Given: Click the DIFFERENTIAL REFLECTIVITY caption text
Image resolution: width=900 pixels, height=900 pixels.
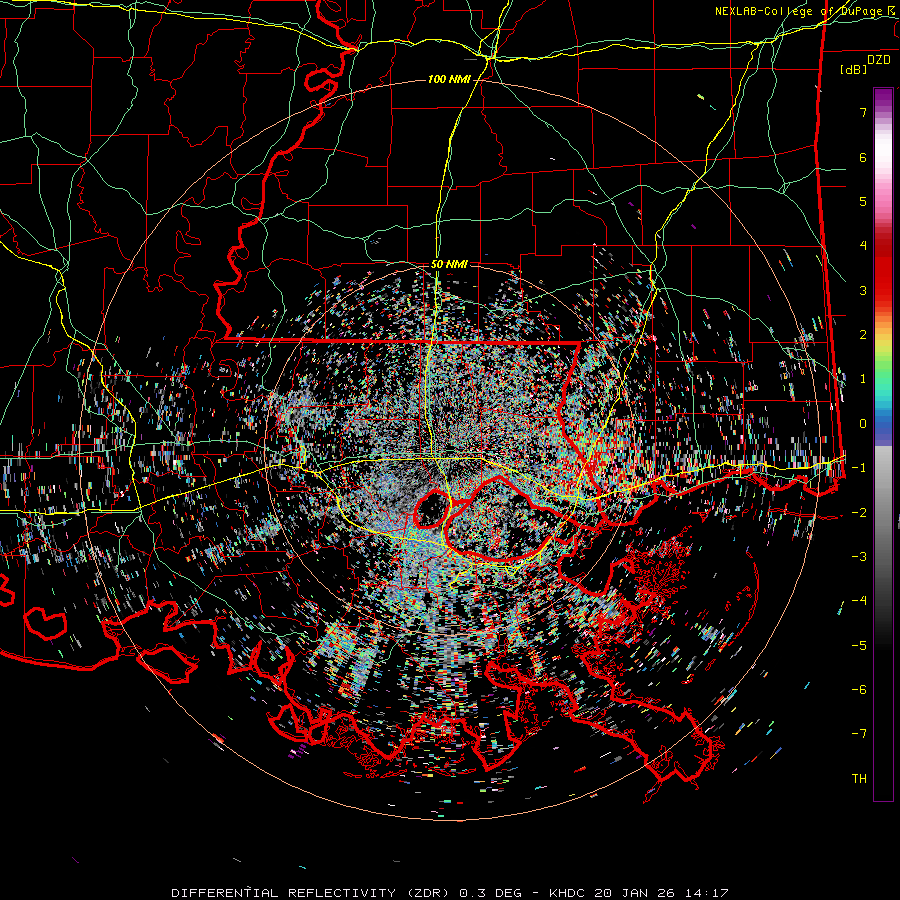Looking at the screenshot, I should (x=284, y=893).
